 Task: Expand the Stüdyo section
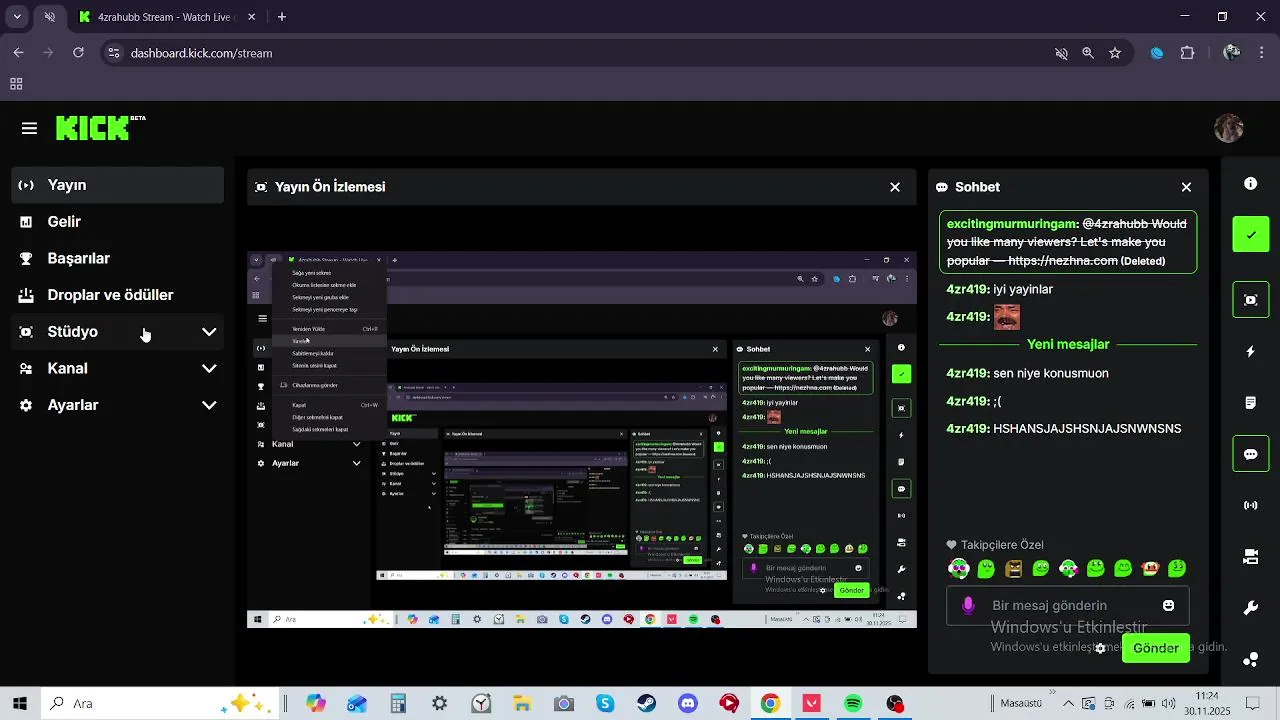(x=118, y=332)
